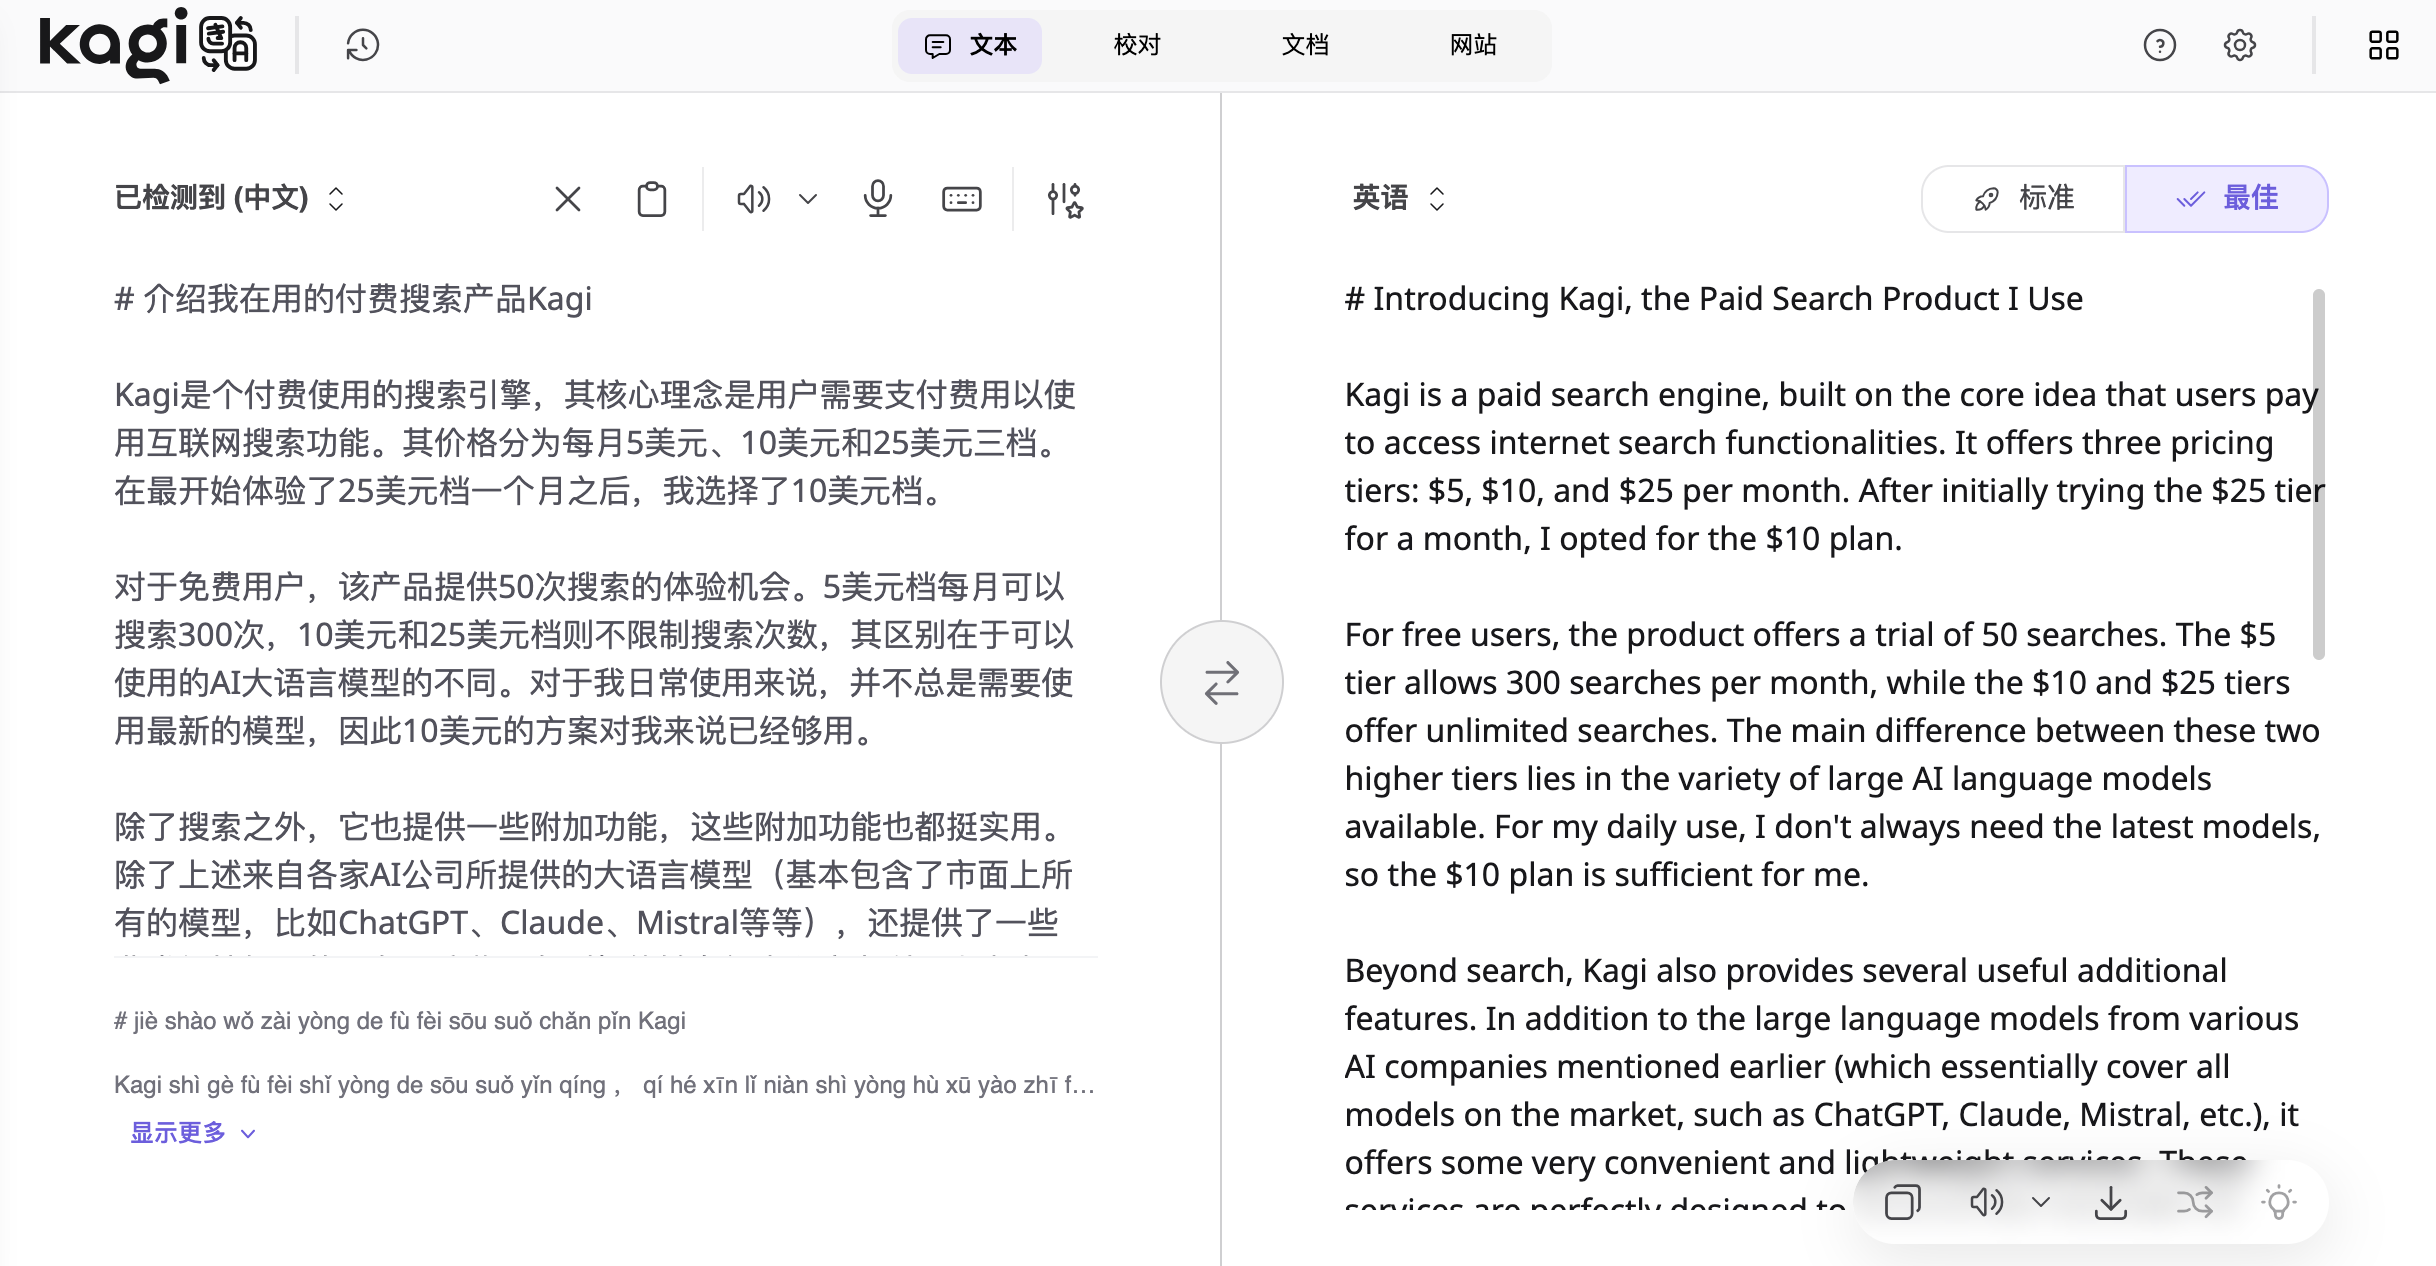Play source text audio speaker icon
Viewport: 2436px width, 1266px height.
(x=754, y=199)
